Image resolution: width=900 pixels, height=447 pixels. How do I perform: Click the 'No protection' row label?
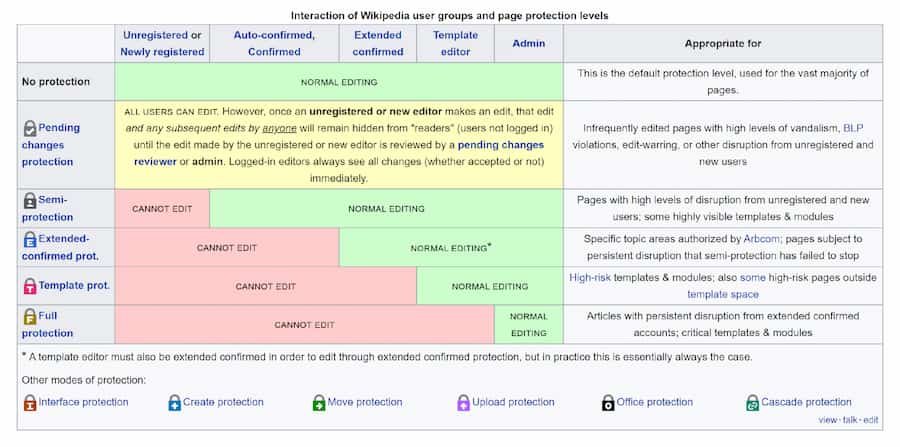pos(56,82)
